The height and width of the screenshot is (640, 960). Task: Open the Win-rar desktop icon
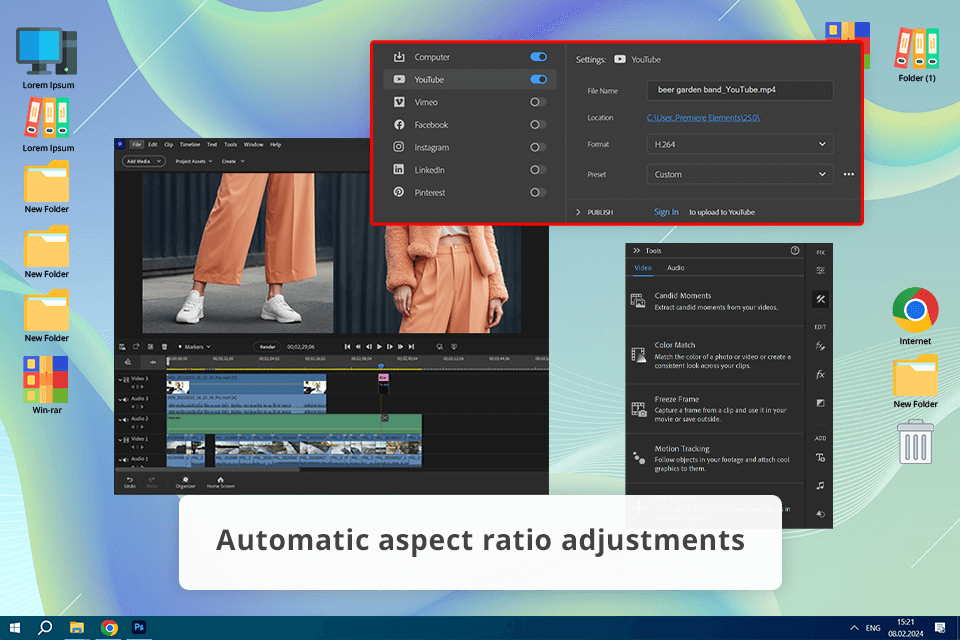pyautogui.click(x=47, y=385)
